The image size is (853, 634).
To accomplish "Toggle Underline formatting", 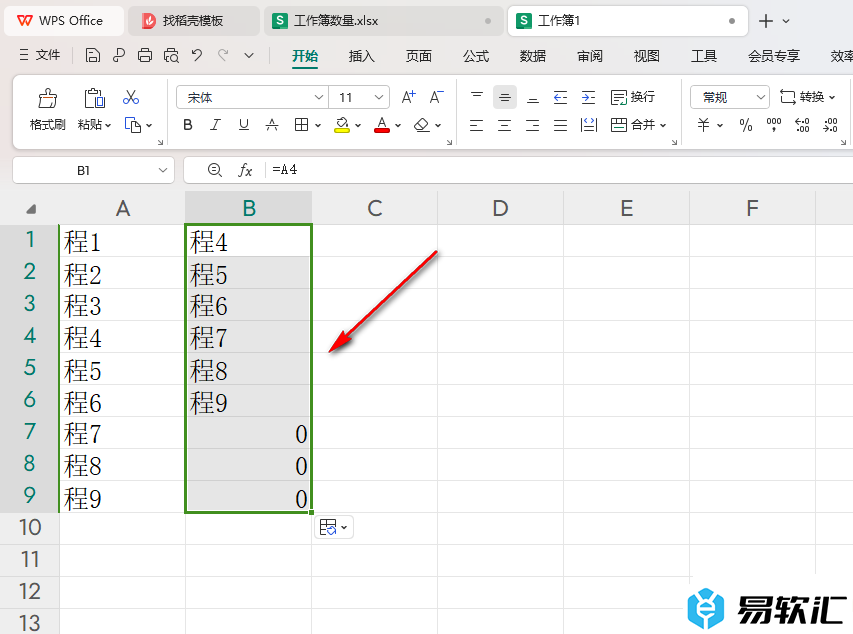I will 244,125.
